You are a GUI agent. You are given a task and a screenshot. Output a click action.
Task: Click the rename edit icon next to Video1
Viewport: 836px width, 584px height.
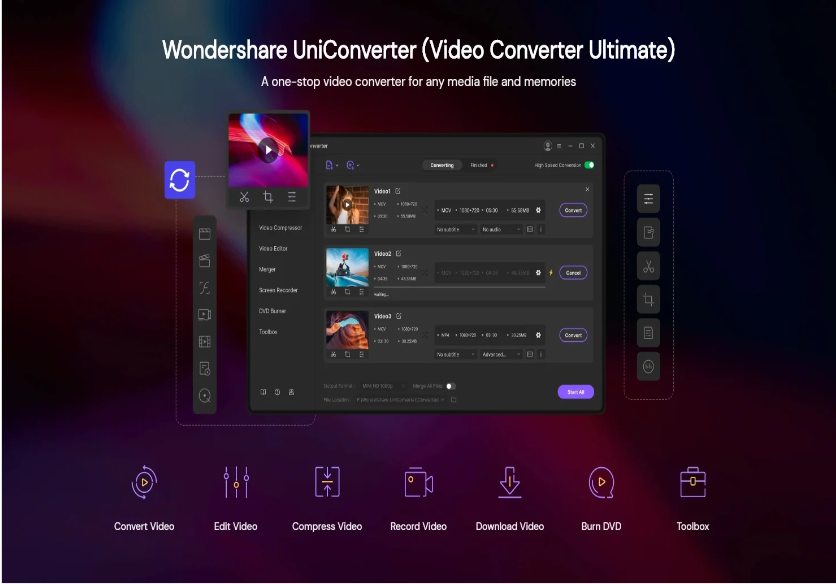pyautogui.click(x=398, y=191)
